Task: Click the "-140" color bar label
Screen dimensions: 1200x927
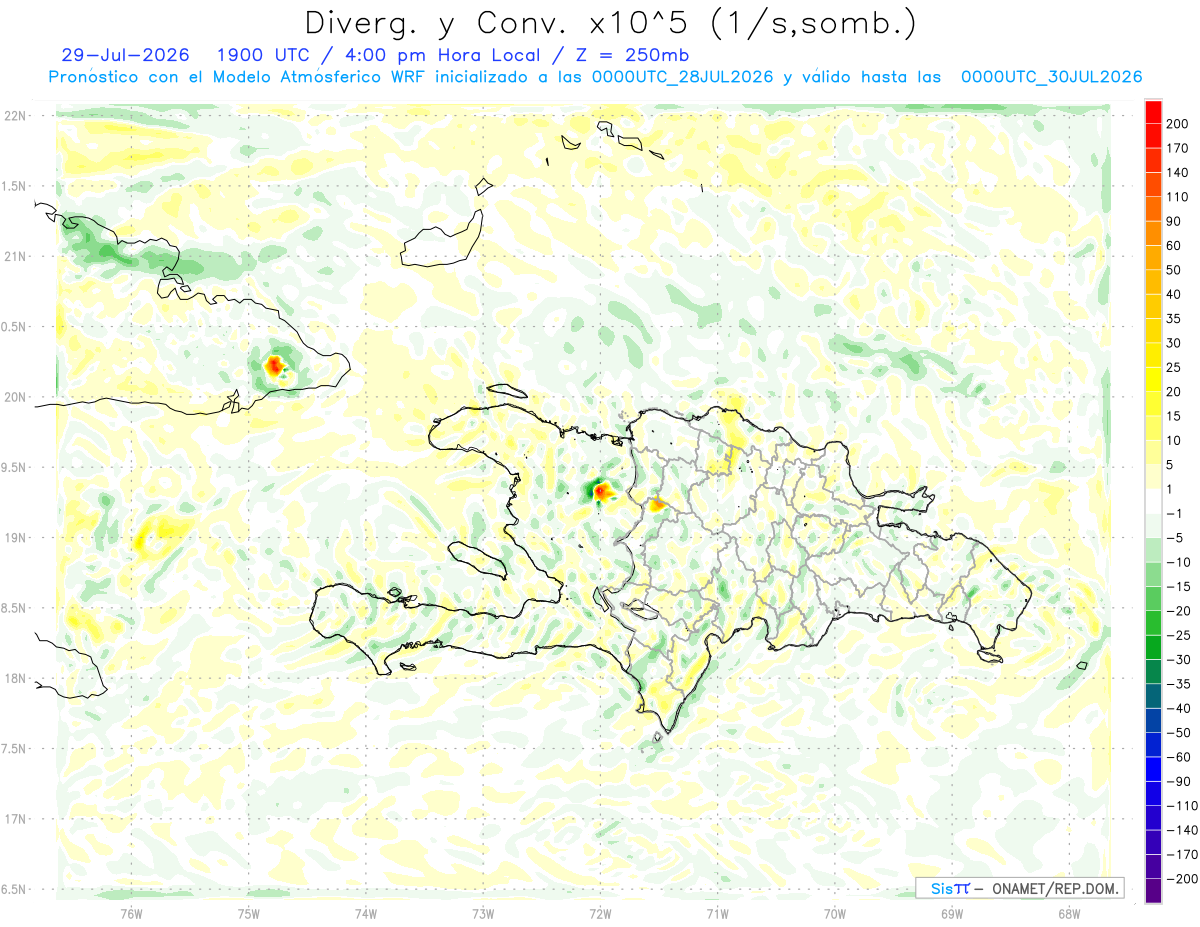Action: click(x=1181, y=830)
